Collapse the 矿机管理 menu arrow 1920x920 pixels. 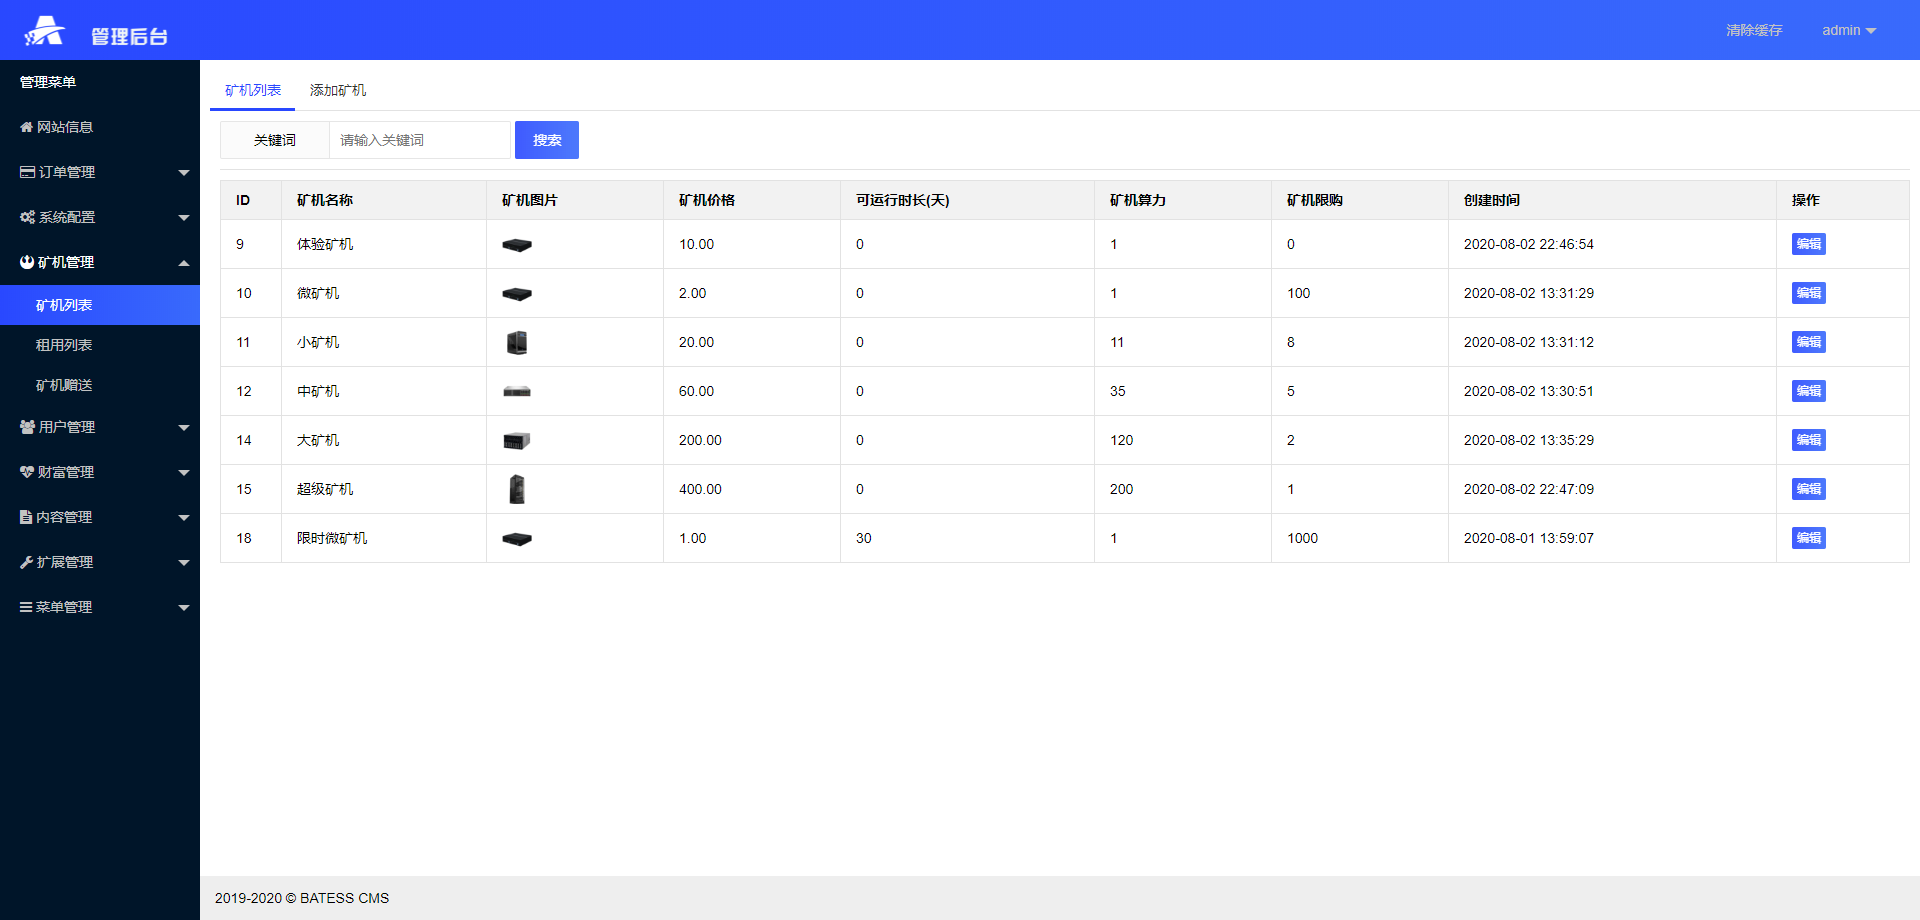click(184, 263)
